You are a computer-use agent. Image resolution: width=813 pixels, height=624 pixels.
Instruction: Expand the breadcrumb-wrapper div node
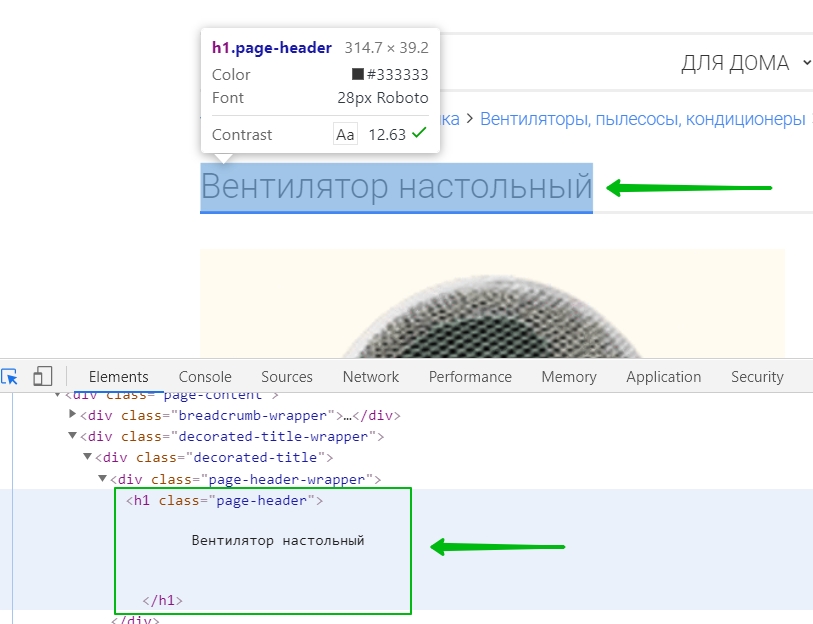(73, 414)
